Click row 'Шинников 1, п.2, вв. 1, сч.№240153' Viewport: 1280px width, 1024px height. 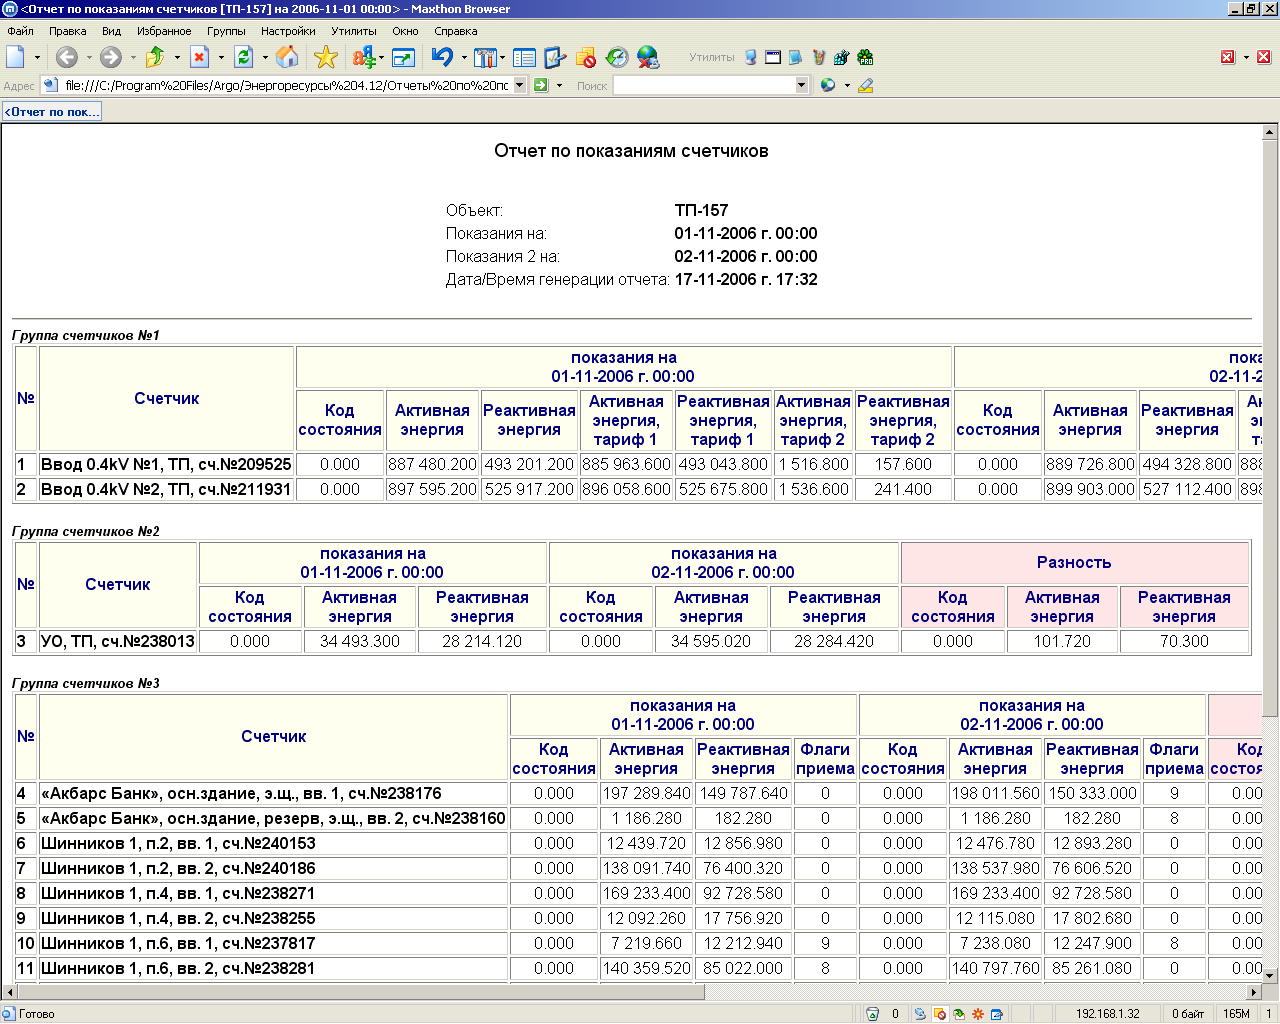coord(178,844)
